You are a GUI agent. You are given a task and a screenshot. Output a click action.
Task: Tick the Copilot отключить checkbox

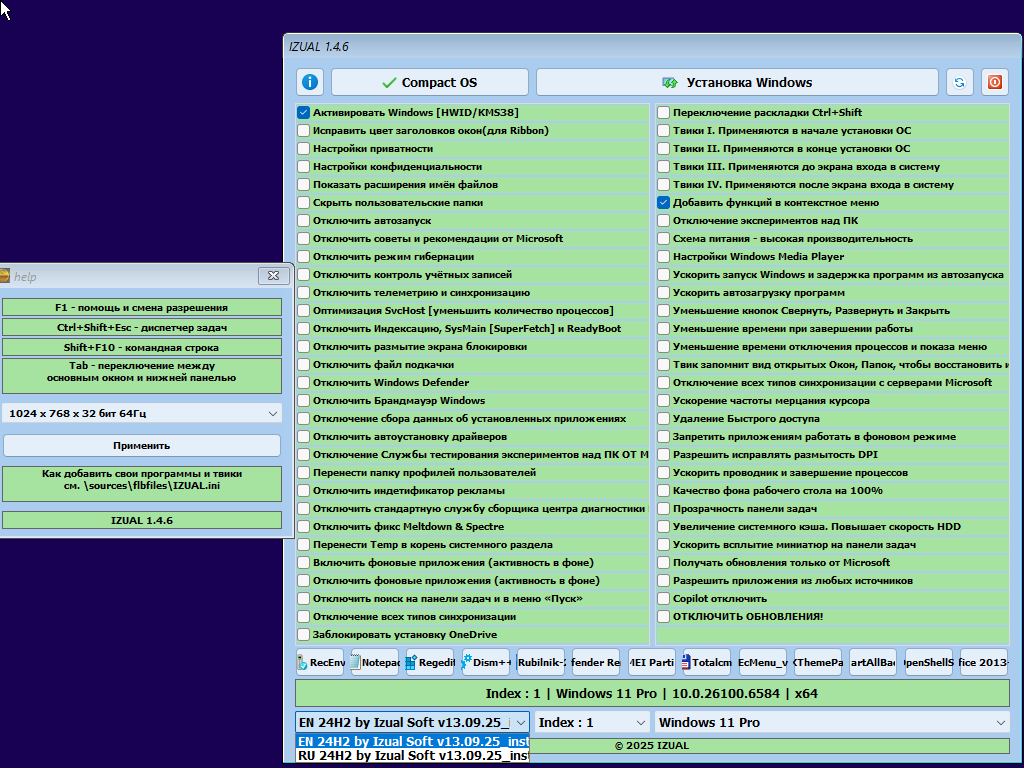(x=663, y=599)
